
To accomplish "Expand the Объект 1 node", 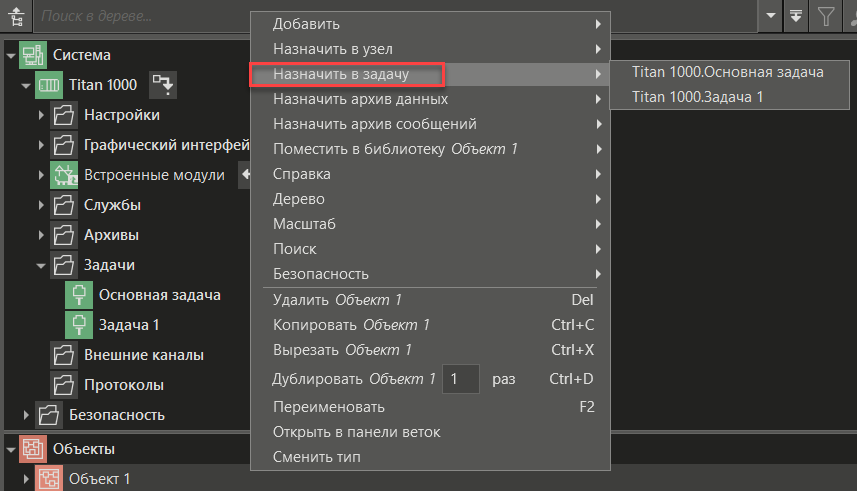I will pyautogui.click(x=26, y=479).
